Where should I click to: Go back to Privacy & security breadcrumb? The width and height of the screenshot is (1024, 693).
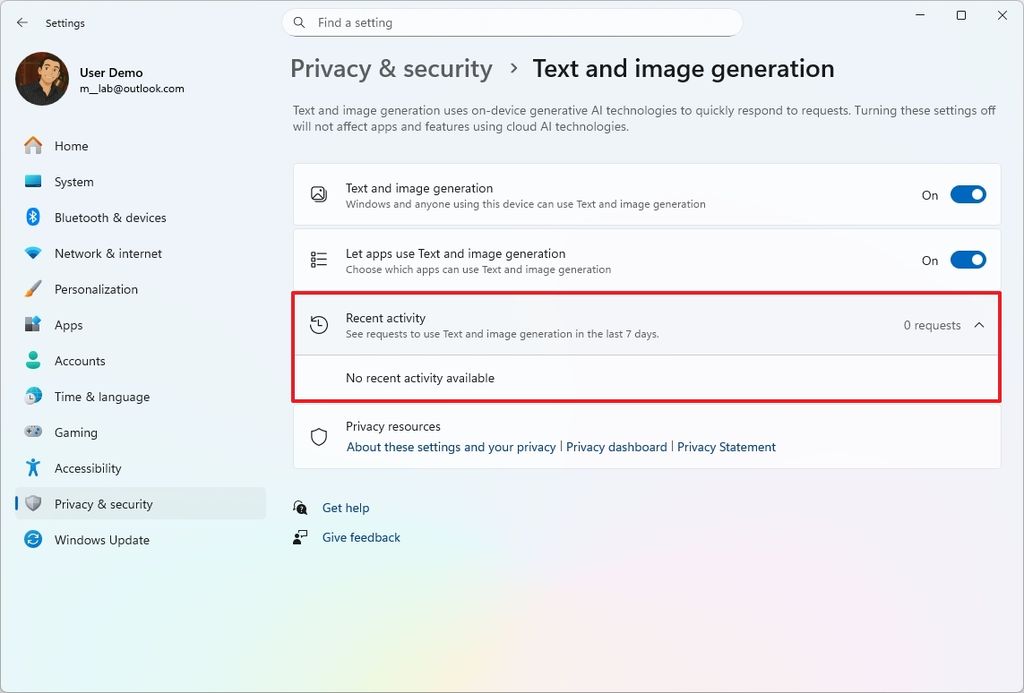[391, 69]
